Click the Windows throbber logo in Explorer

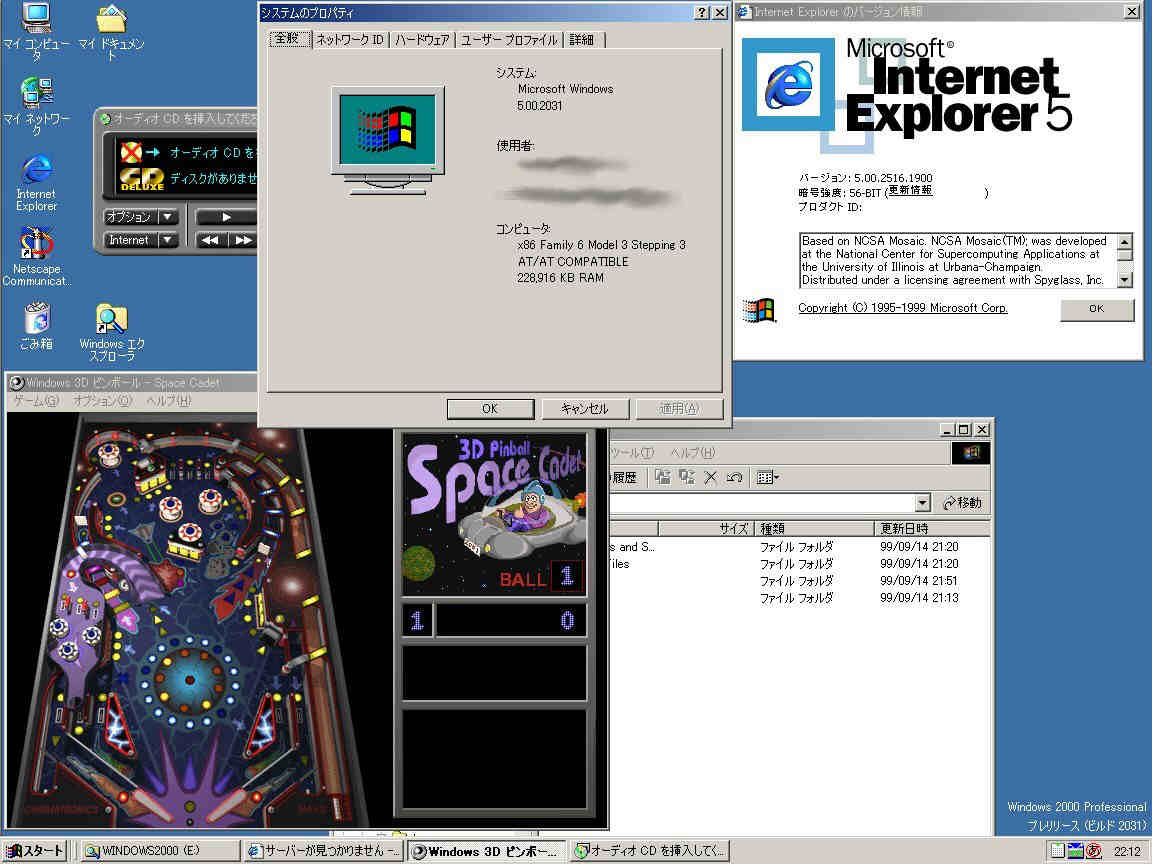(x=971, y=453)
